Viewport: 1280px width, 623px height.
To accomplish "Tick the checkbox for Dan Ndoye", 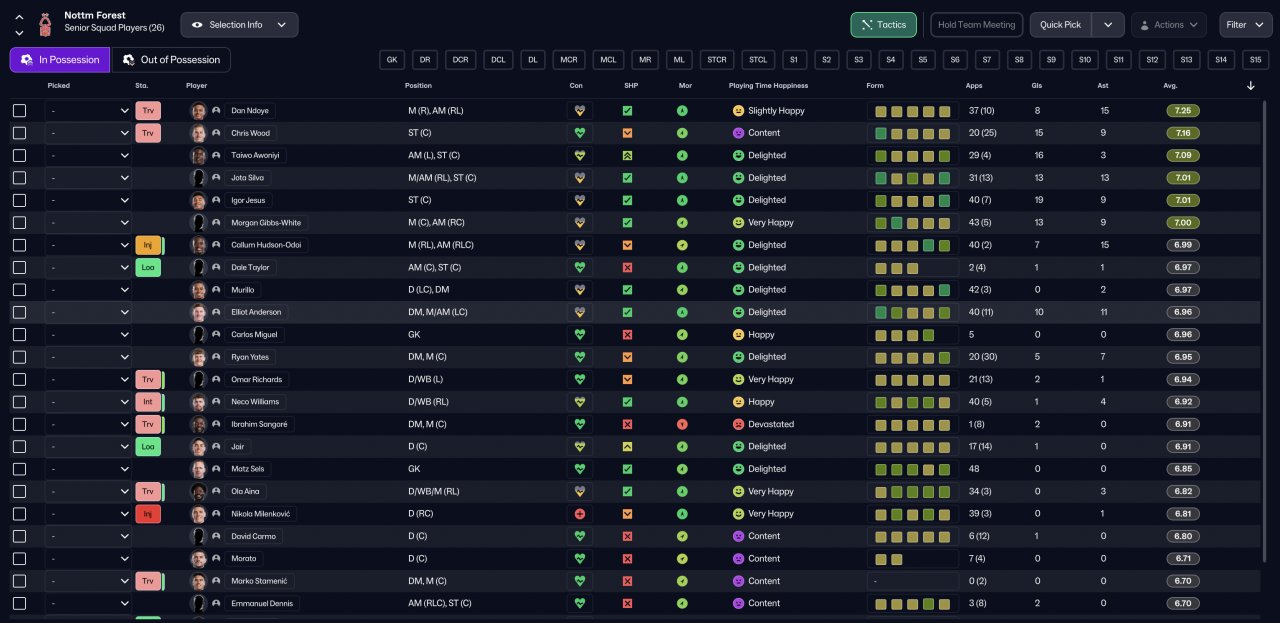I will [x=19, y=111].
